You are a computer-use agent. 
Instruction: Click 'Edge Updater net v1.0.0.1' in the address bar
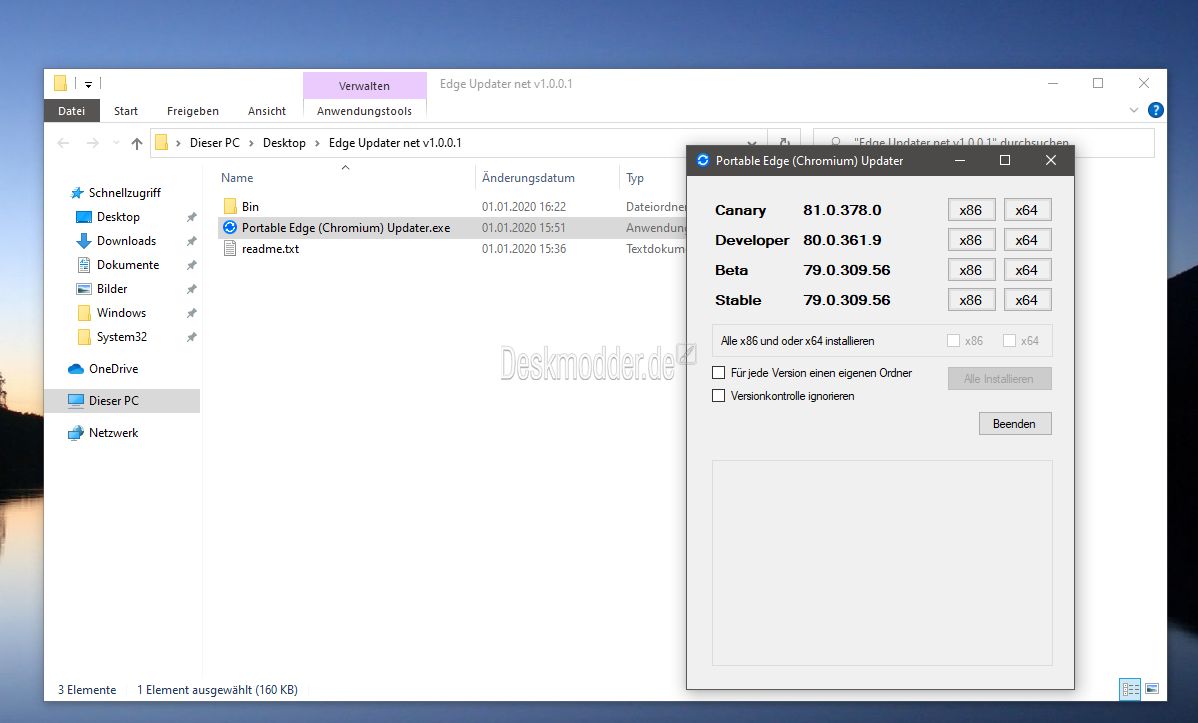(x=395, y=143)
